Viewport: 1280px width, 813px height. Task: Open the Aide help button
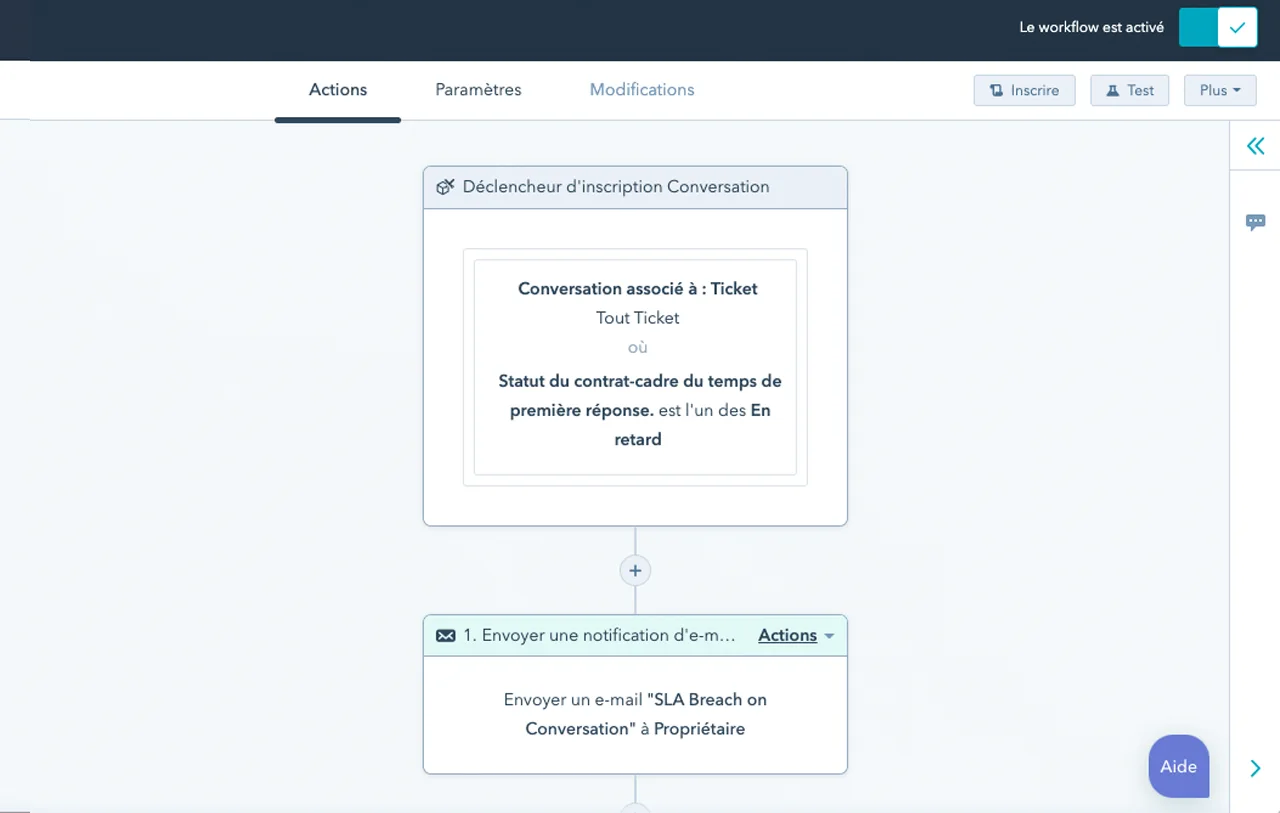click(1178, 767)
